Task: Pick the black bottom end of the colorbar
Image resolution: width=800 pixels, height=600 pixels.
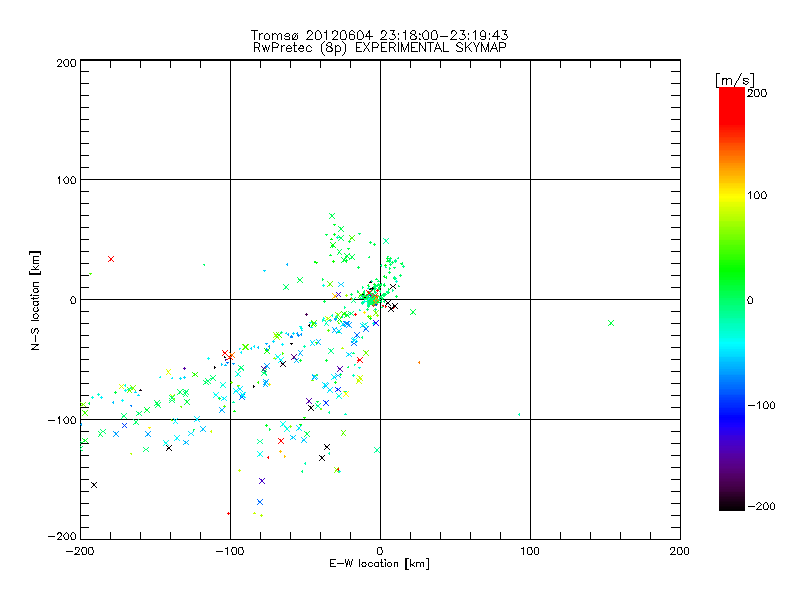Action: 731,503
